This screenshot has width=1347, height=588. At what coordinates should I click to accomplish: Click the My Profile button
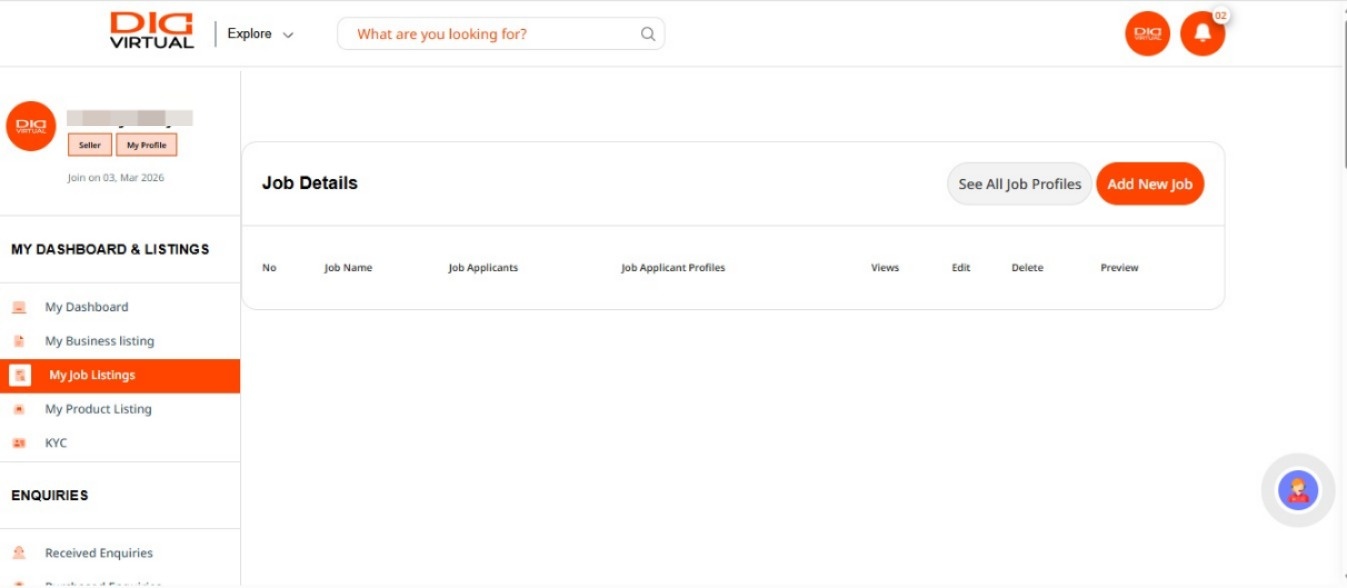click(146, 145)
